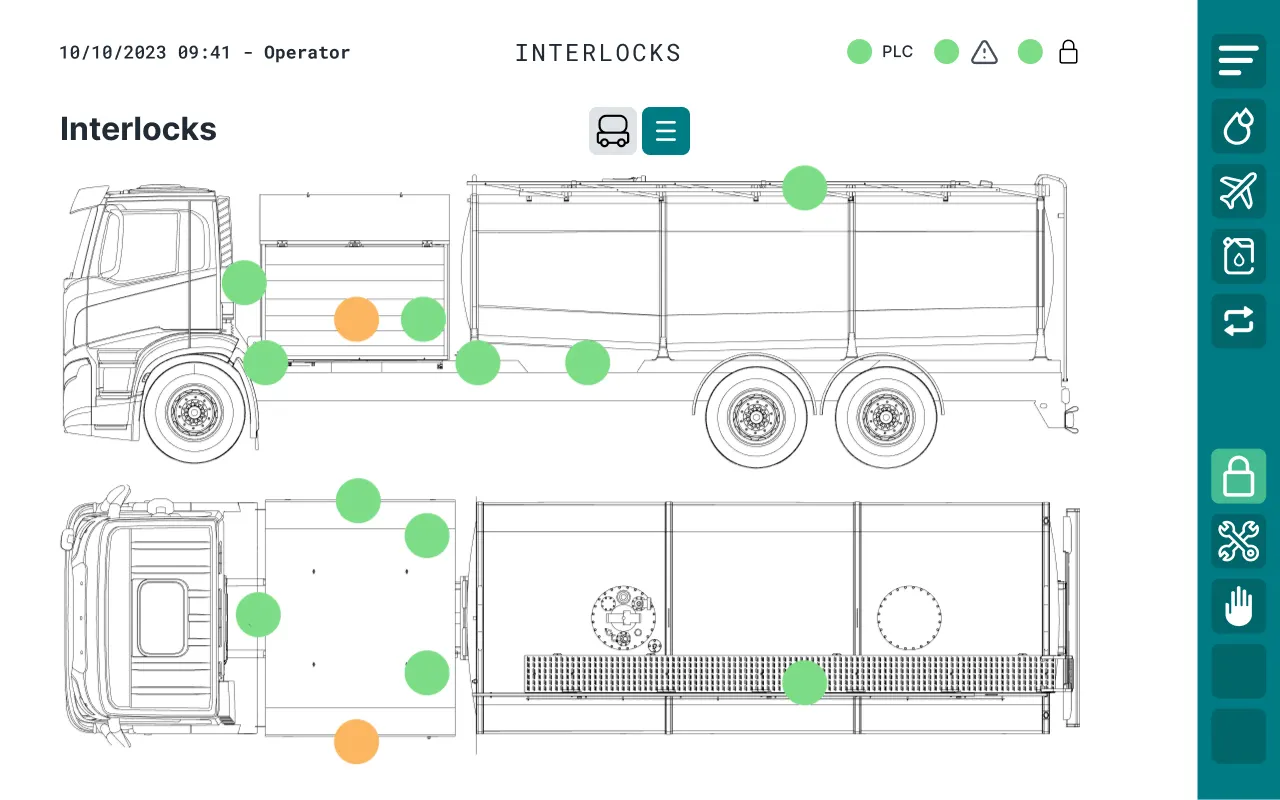Click the PLC status indicator
Screen dimensions: 1280x800
coord(880,52)
